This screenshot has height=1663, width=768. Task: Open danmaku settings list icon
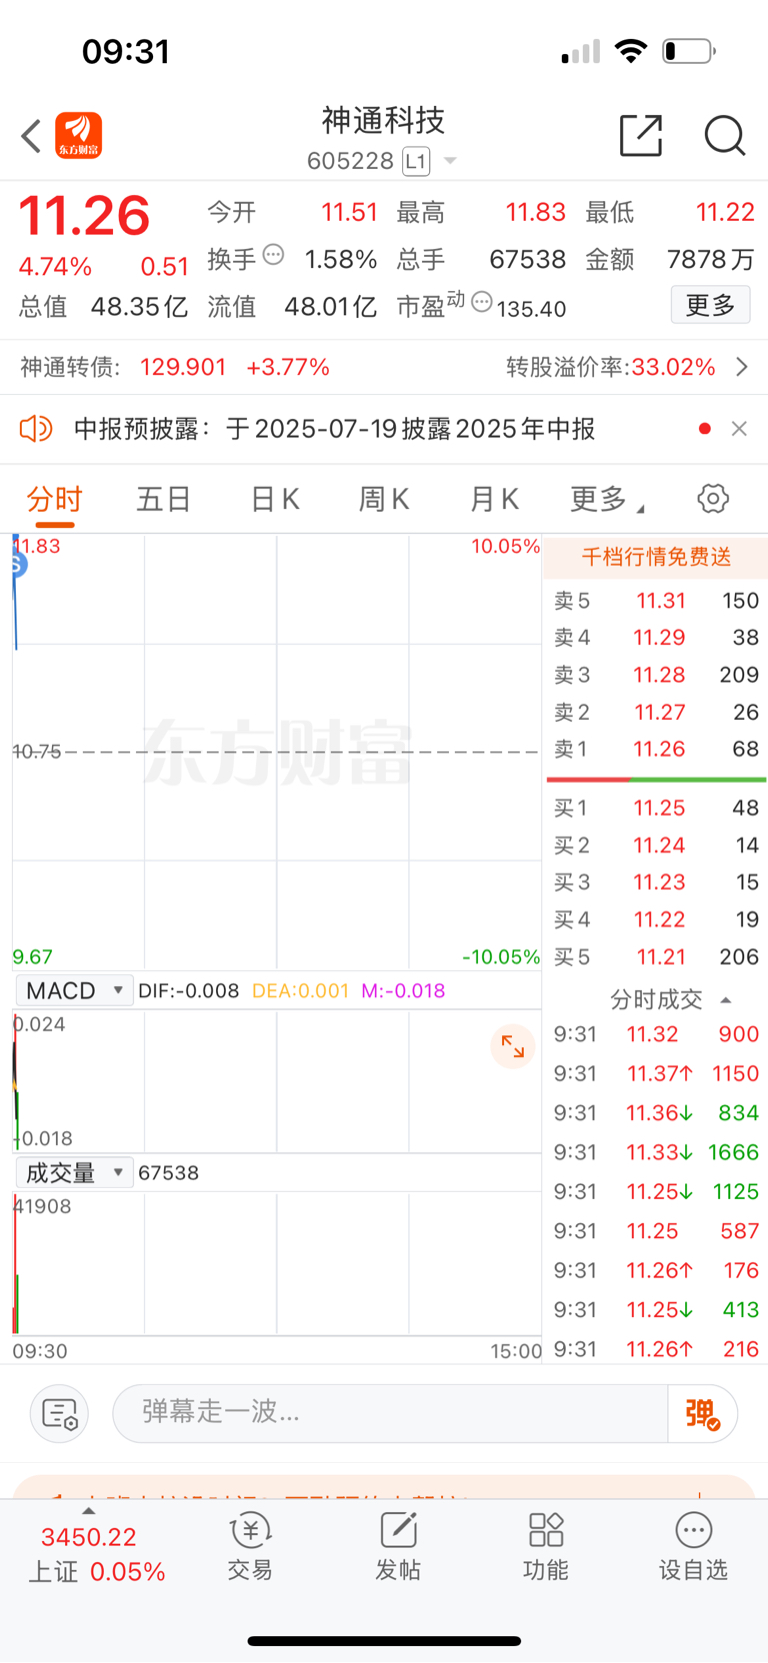[60, 1414]
